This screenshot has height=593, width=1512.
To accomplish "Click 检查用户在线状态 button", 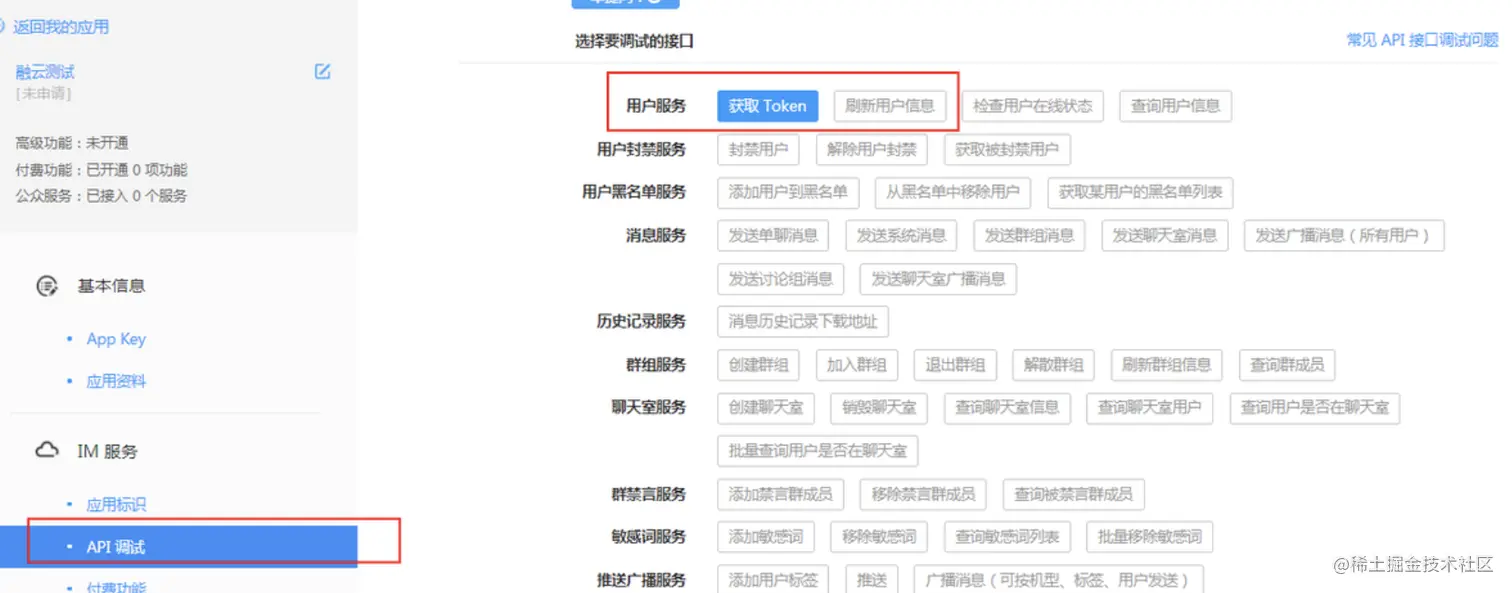I will coord(1032,105).
